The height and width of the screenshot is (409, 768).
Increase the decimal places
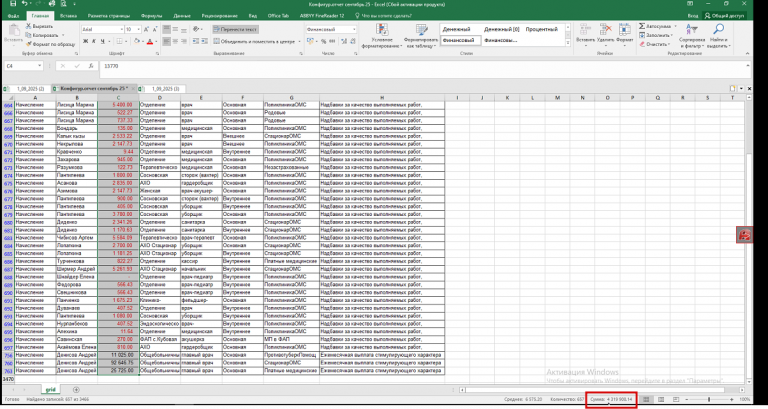point(343,42)
